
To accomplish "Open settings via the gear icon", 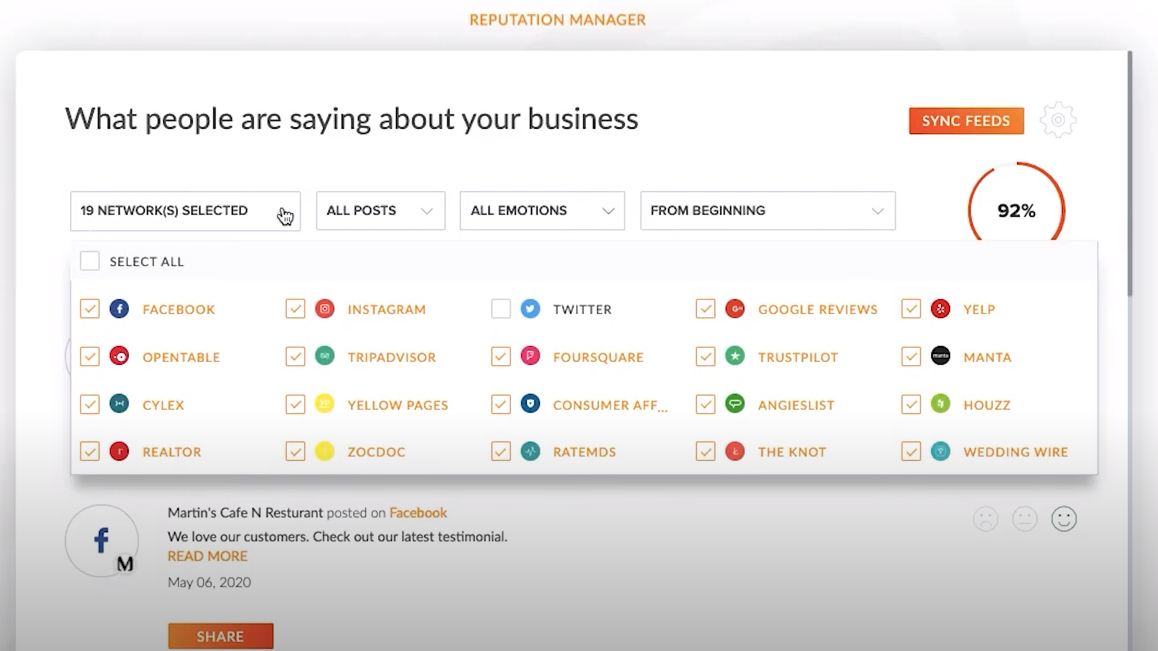I will tap(1058, 120).
